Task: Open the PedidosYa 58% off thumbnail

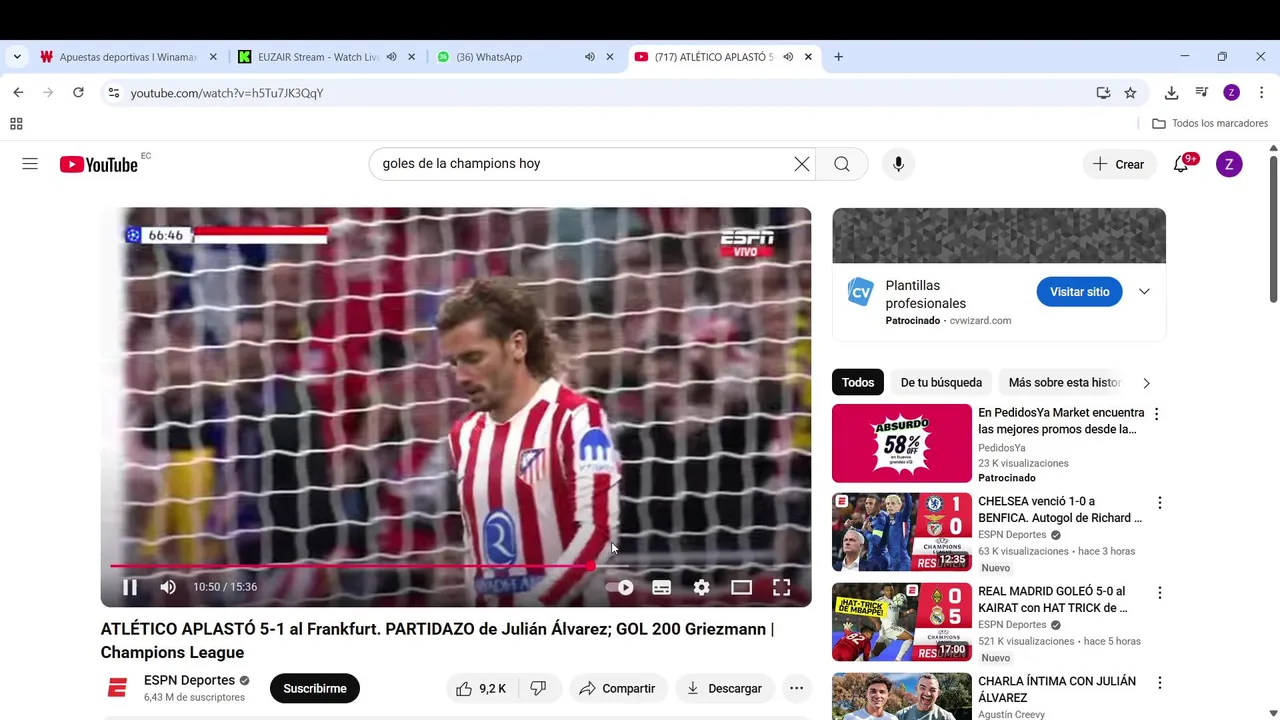Action: (x=901, y=443)
